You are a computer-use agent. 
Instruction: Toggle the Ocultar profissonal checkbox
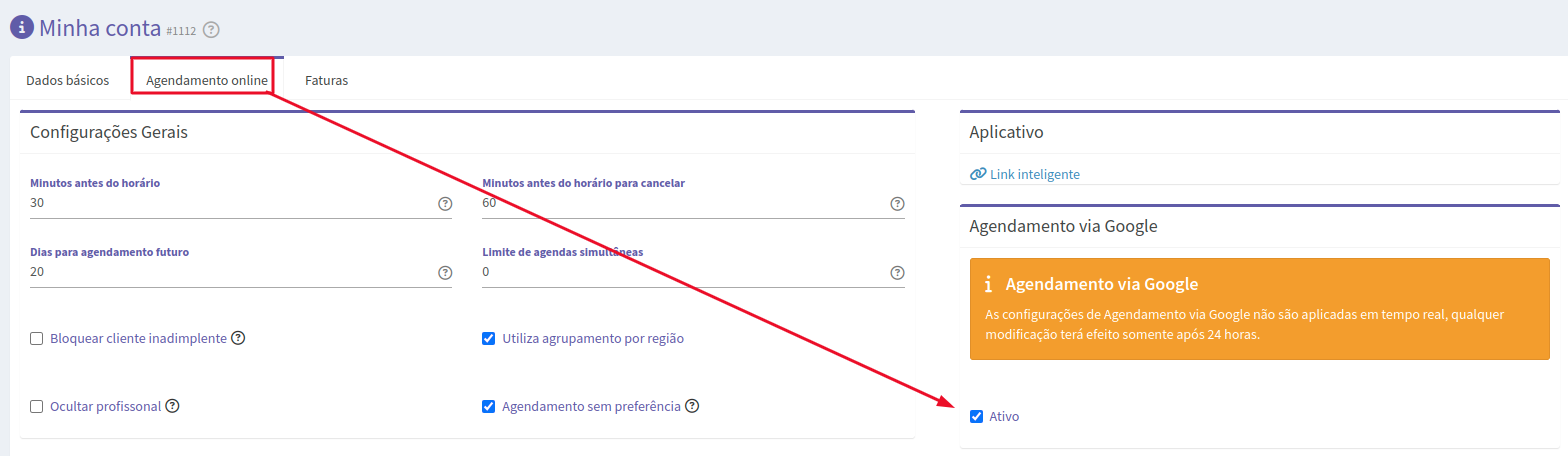(37, 407)
